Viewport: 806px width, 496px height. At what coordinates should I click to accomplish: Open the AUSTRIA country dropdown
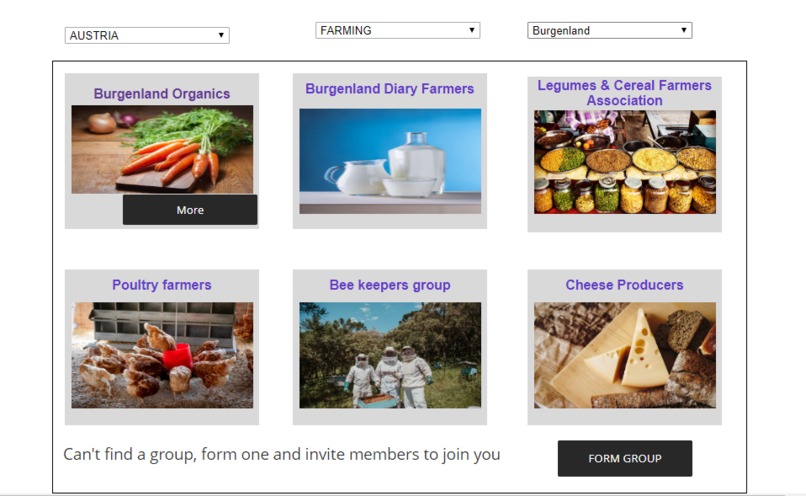(147, 35)
